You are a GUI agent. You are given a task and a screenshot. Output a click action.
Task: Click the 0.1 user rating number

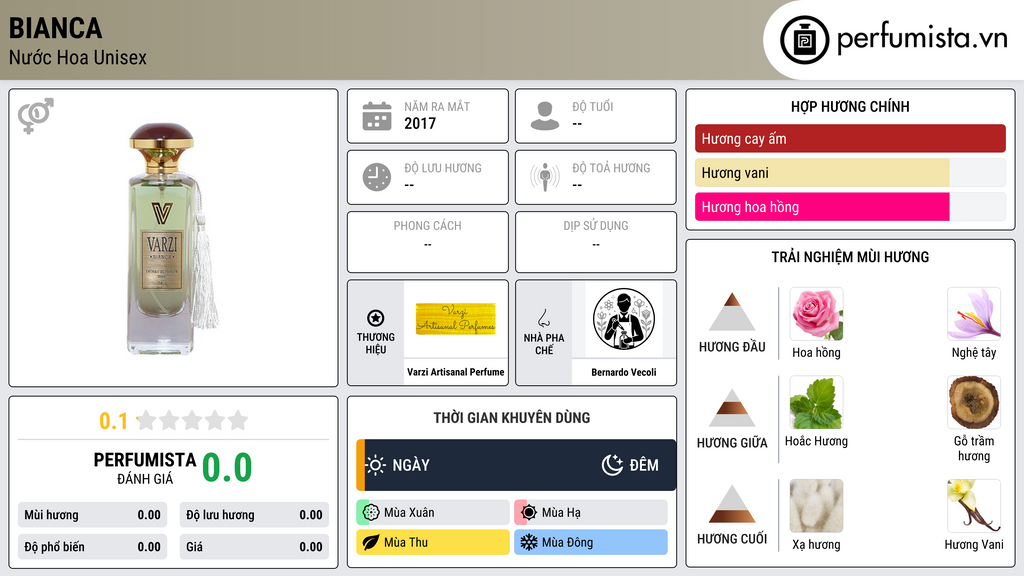click(x=113, y=421)
